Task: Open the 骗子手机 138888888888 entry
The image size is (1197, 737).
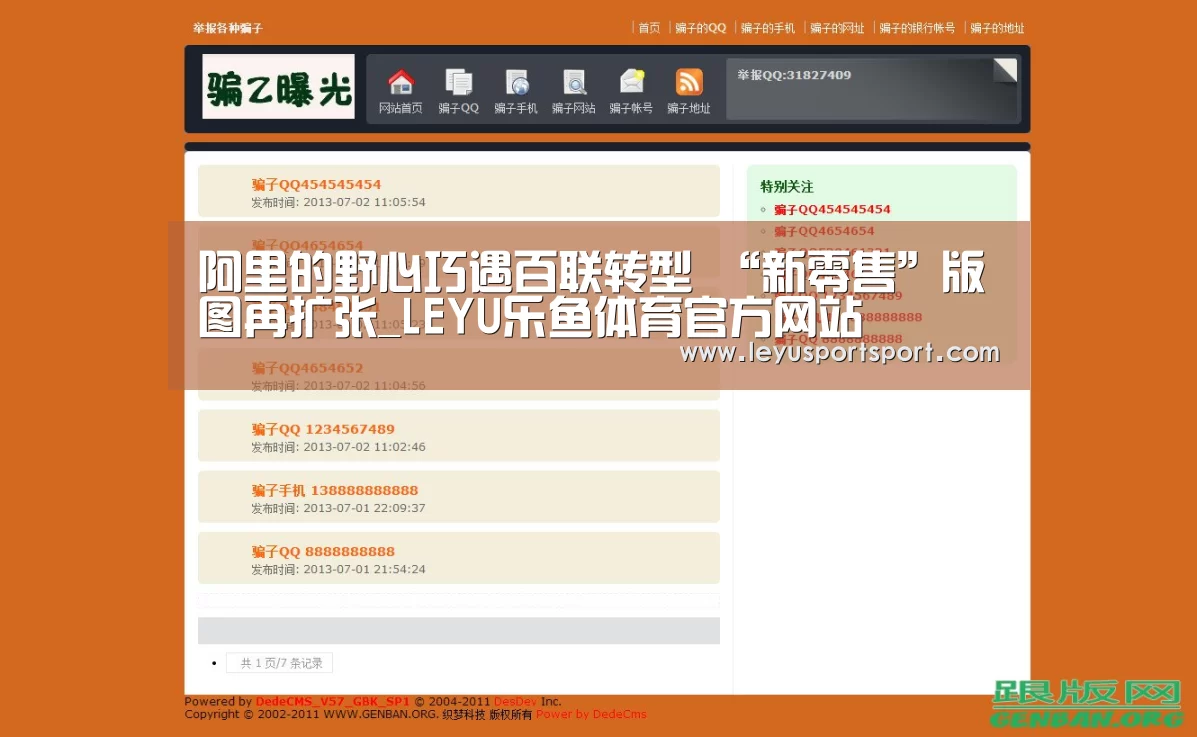Action: tap(334, 490)
